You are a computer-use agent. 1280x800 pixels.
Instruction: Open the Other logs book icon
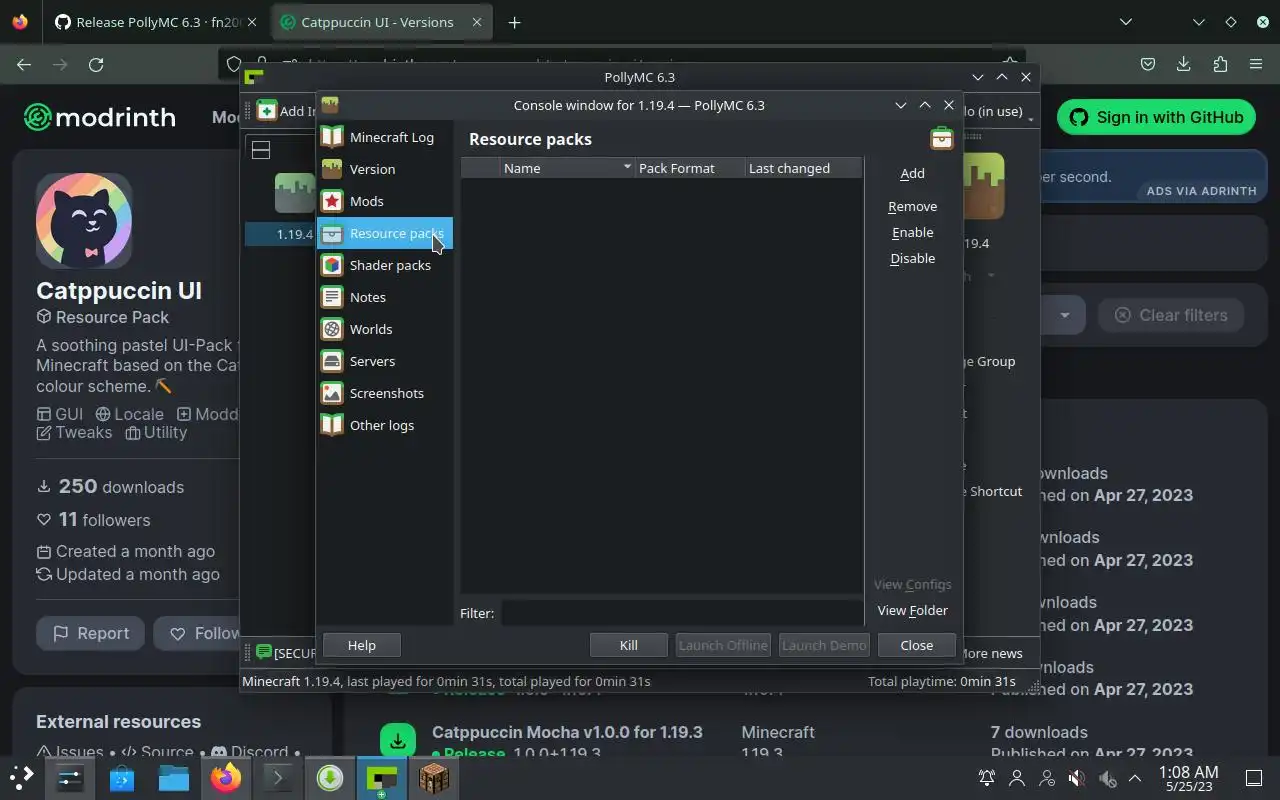(332, 425)
